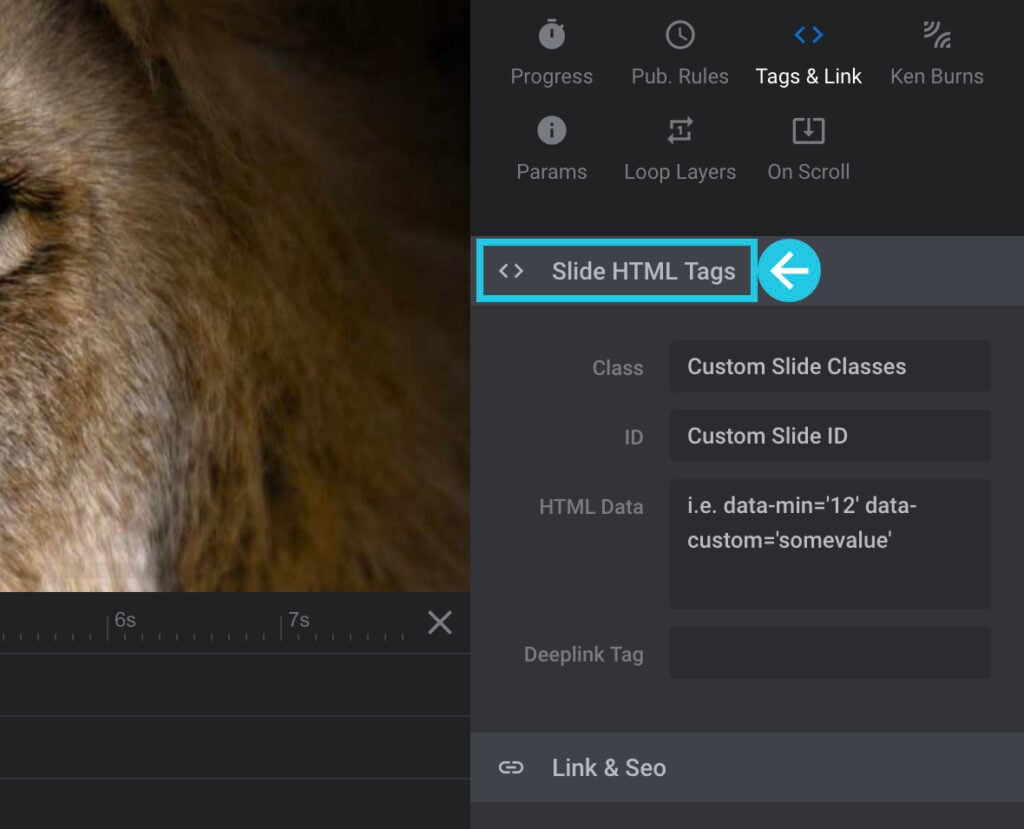Viewport: 1024px width, 829px height.
Task: Open the Loop Layers icon
Action: click(x=680, y=130)
